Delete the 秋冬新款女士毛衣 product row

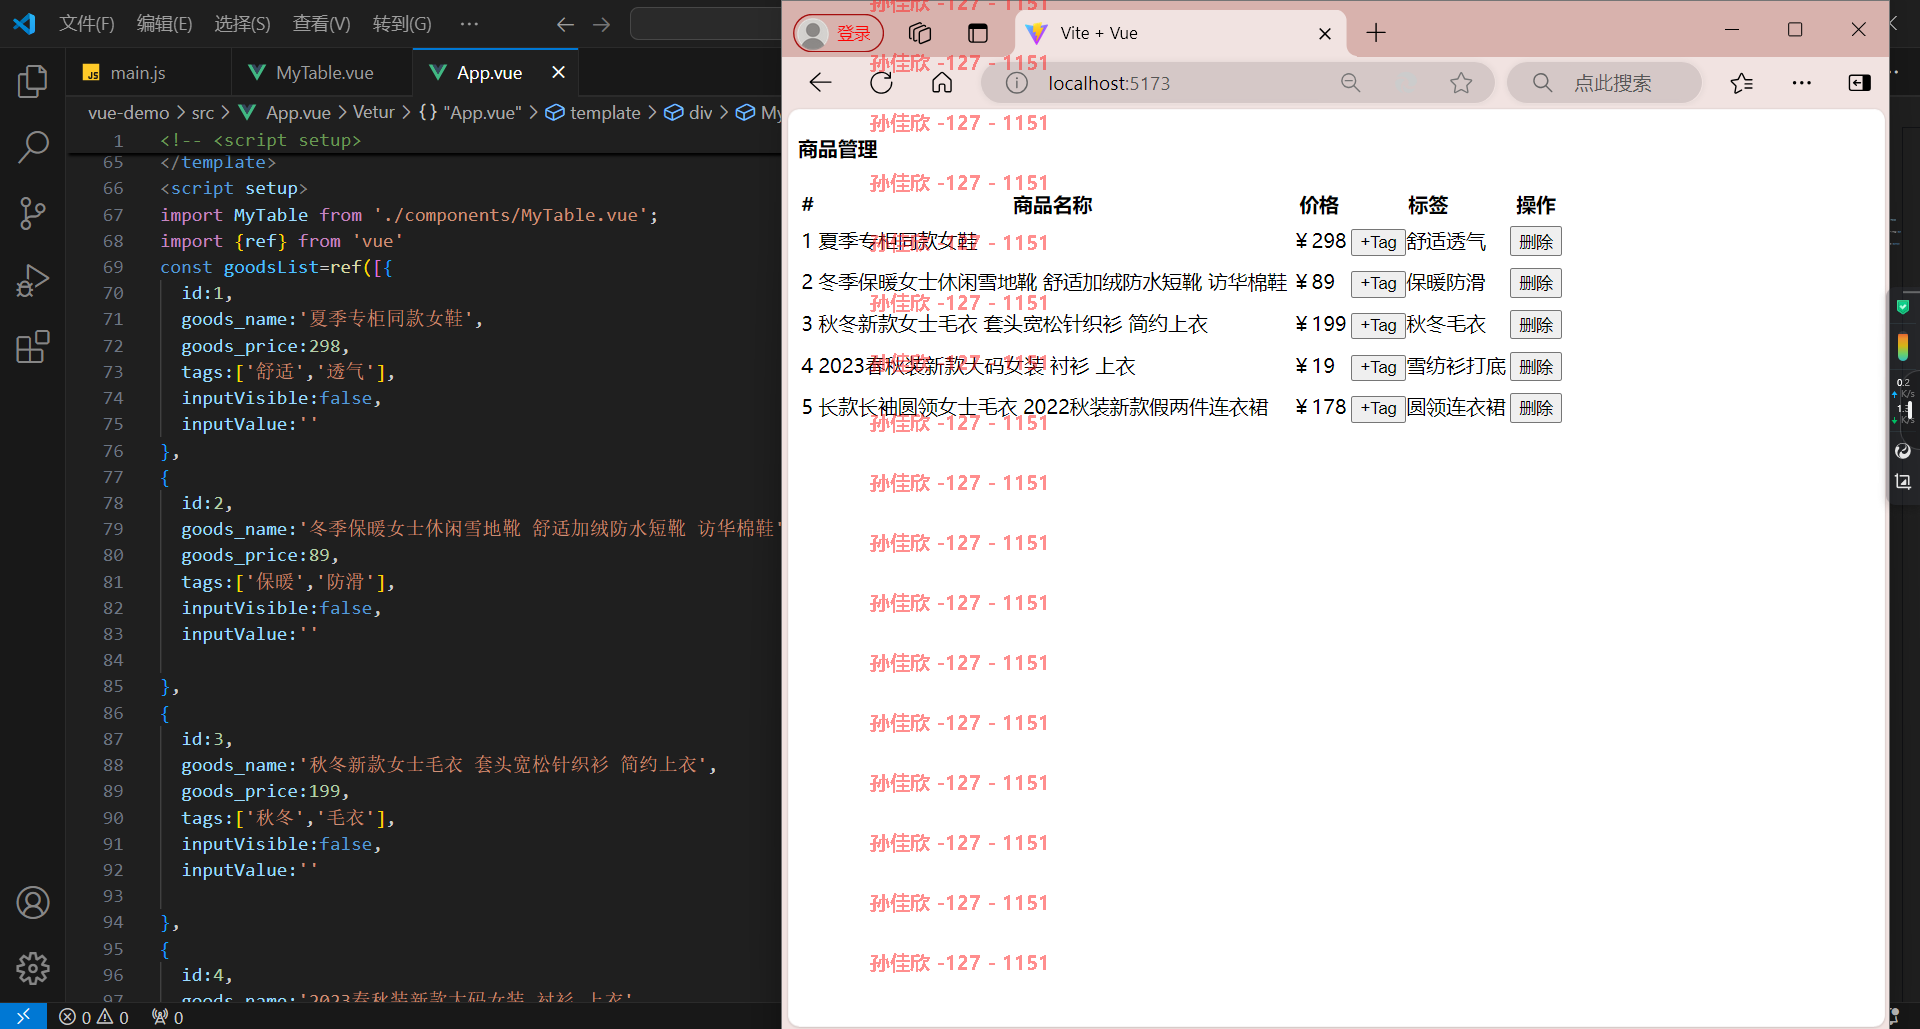point(1536,325)
